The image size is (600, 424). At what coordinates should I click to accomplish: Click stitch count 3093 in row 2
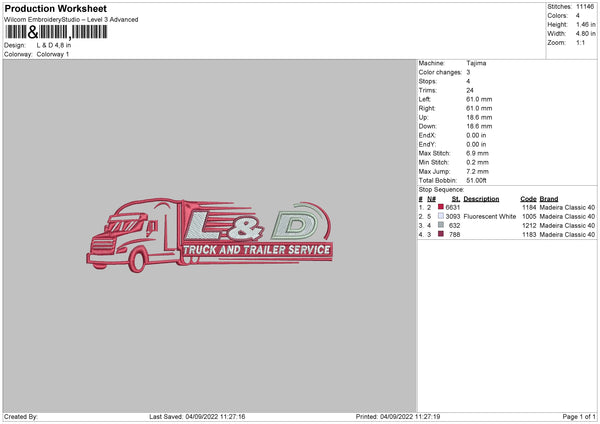pos(453,217)
